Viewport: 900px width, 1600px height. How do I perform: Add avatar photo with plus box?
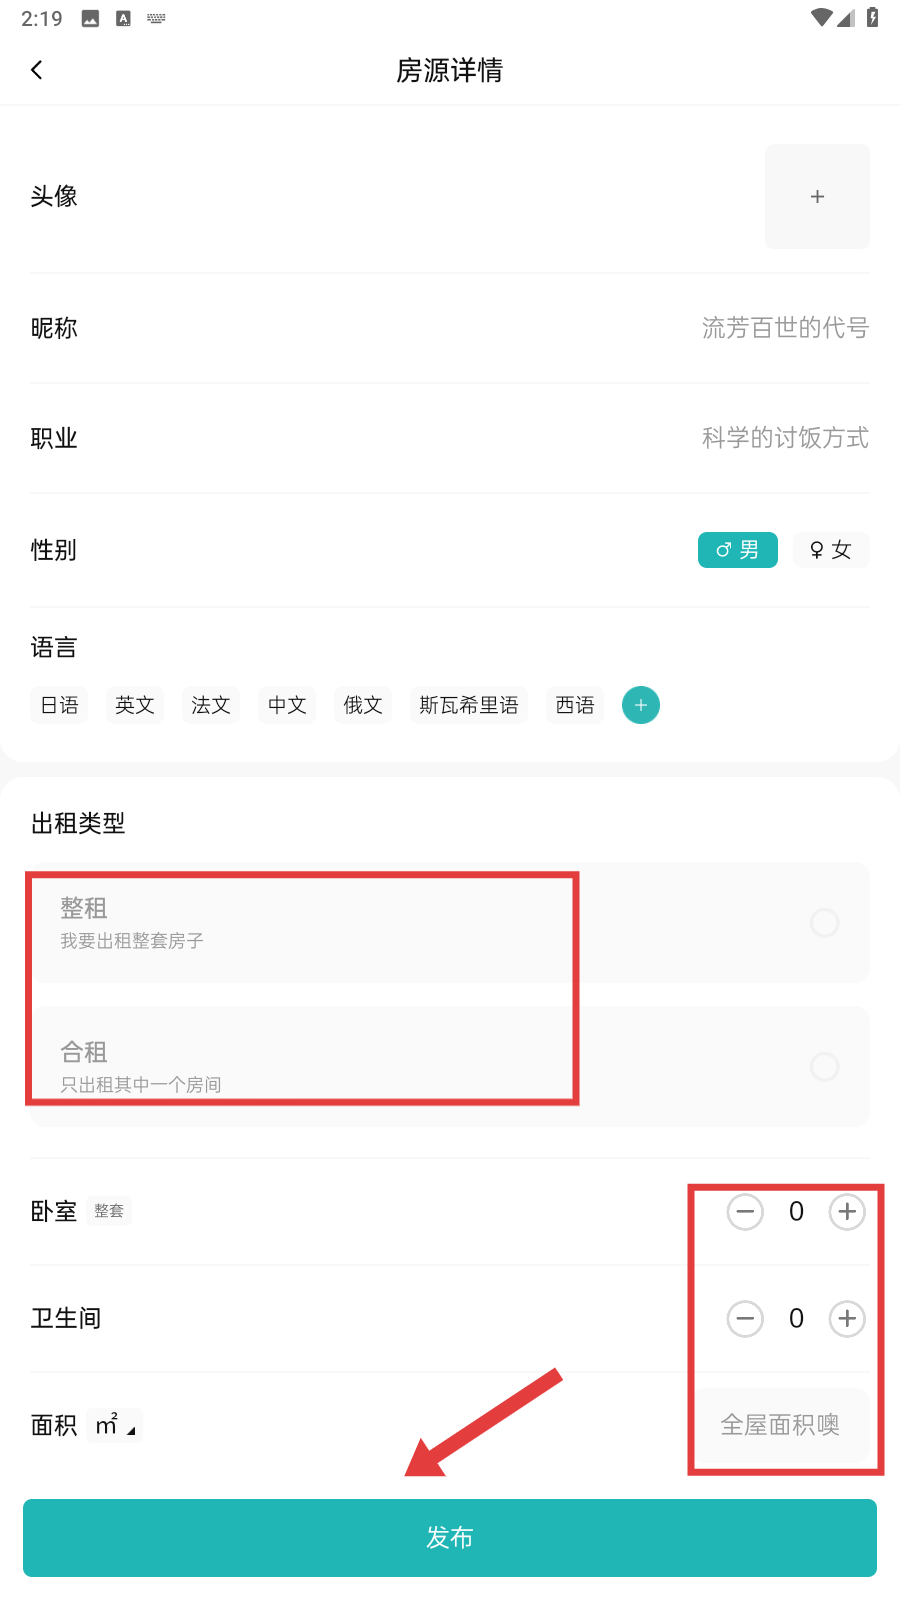pyautogui.click(x=817, y=197)
